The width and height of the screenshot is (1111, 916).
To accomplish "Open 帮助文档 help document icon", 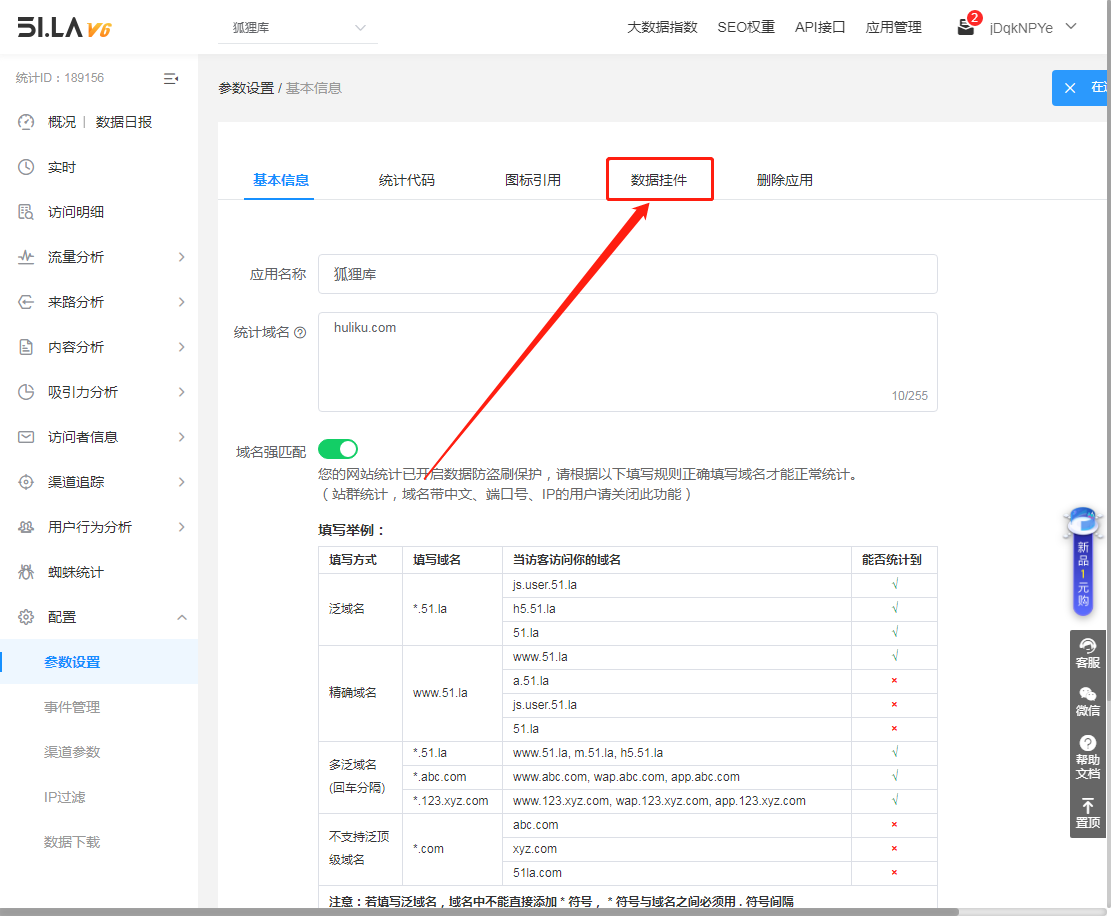I will 1088,757.
